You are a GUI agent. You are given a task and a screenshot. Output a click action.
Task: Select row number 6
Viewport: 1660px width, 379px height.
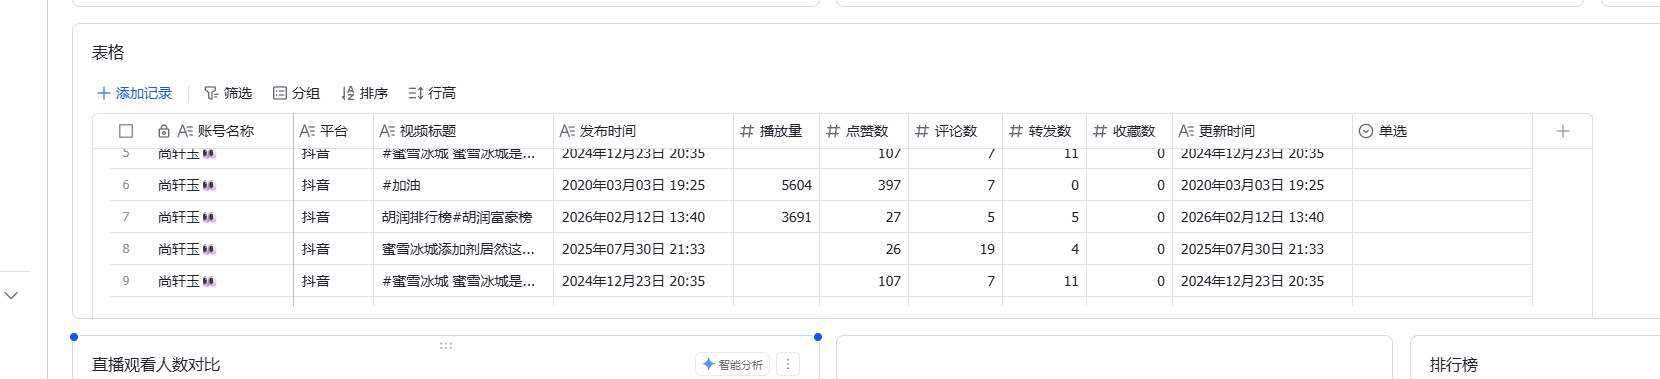point(126,185)
